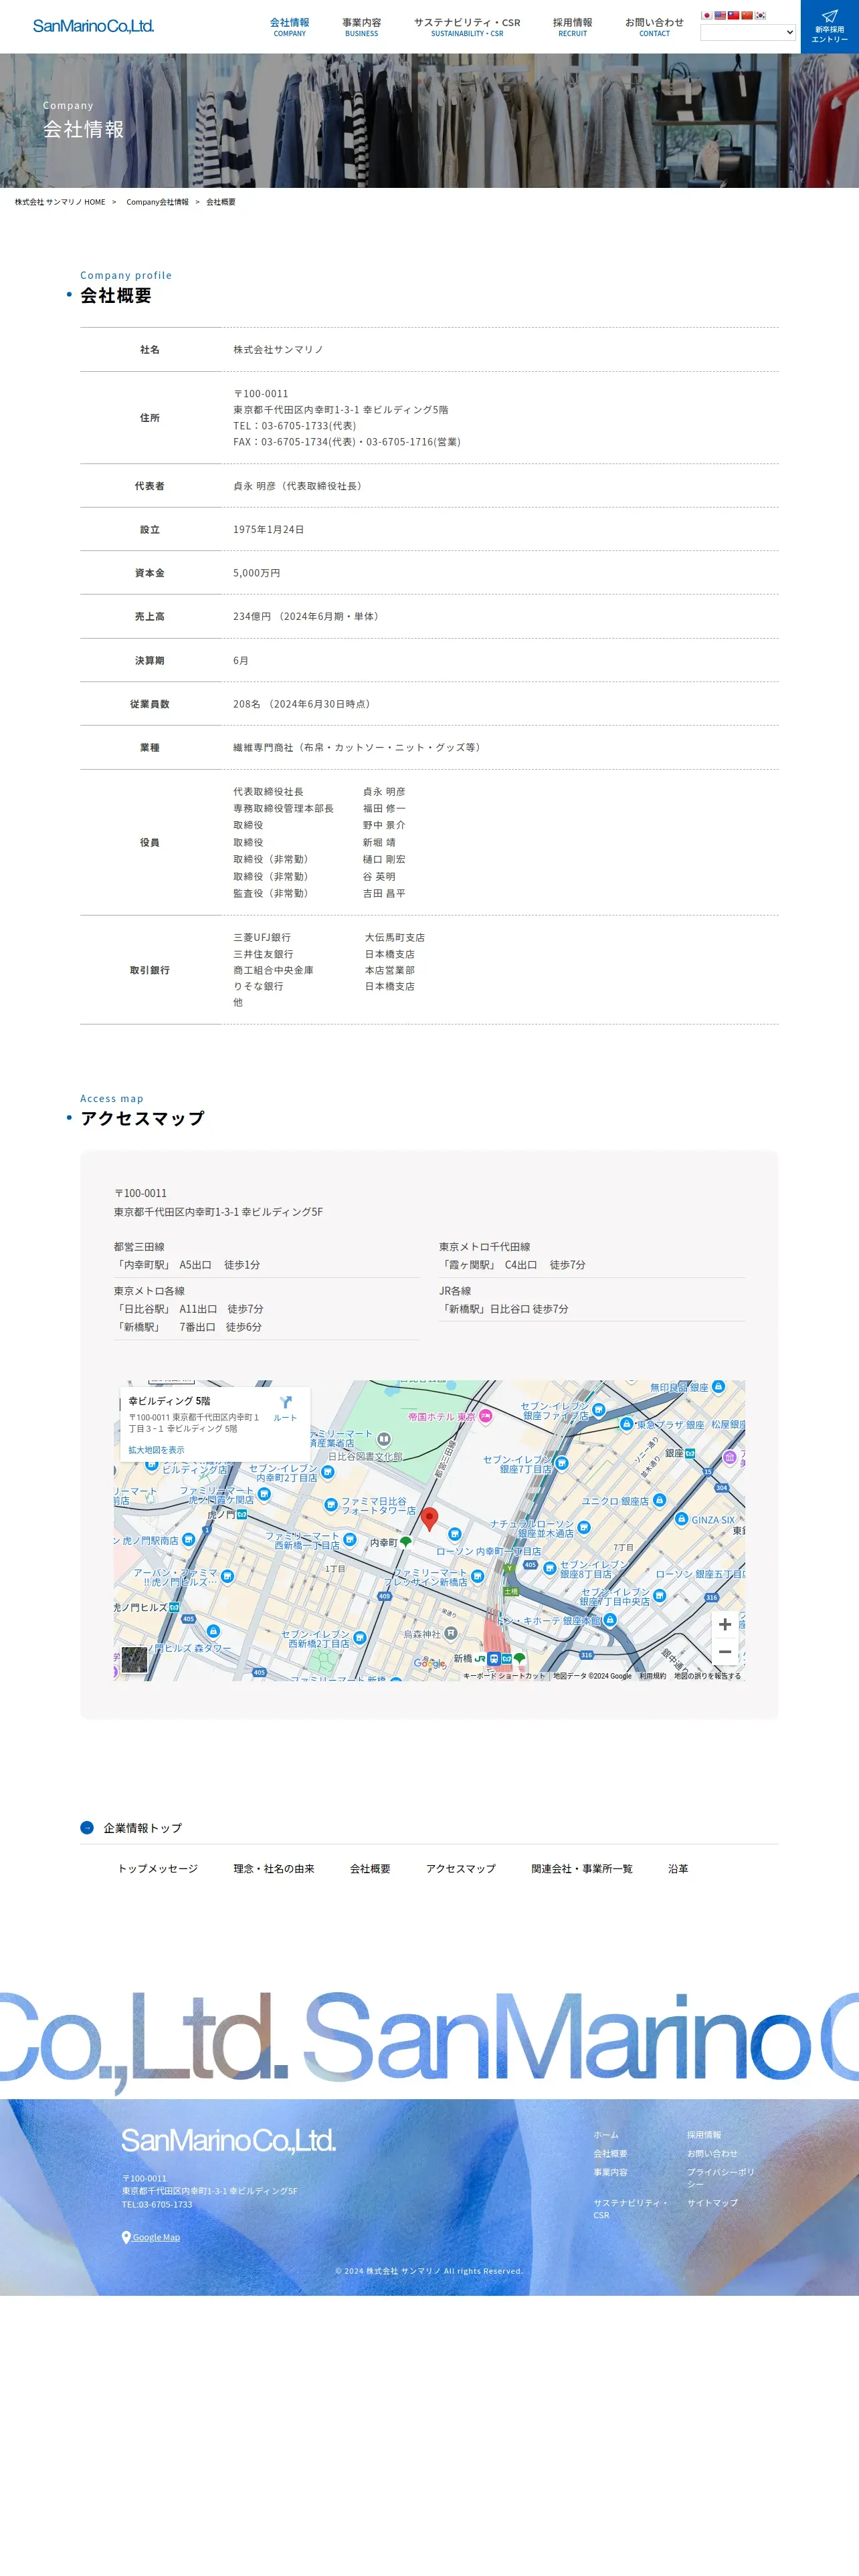Go to Company会社情報 breadcrumb

click(x=157, y=202)
